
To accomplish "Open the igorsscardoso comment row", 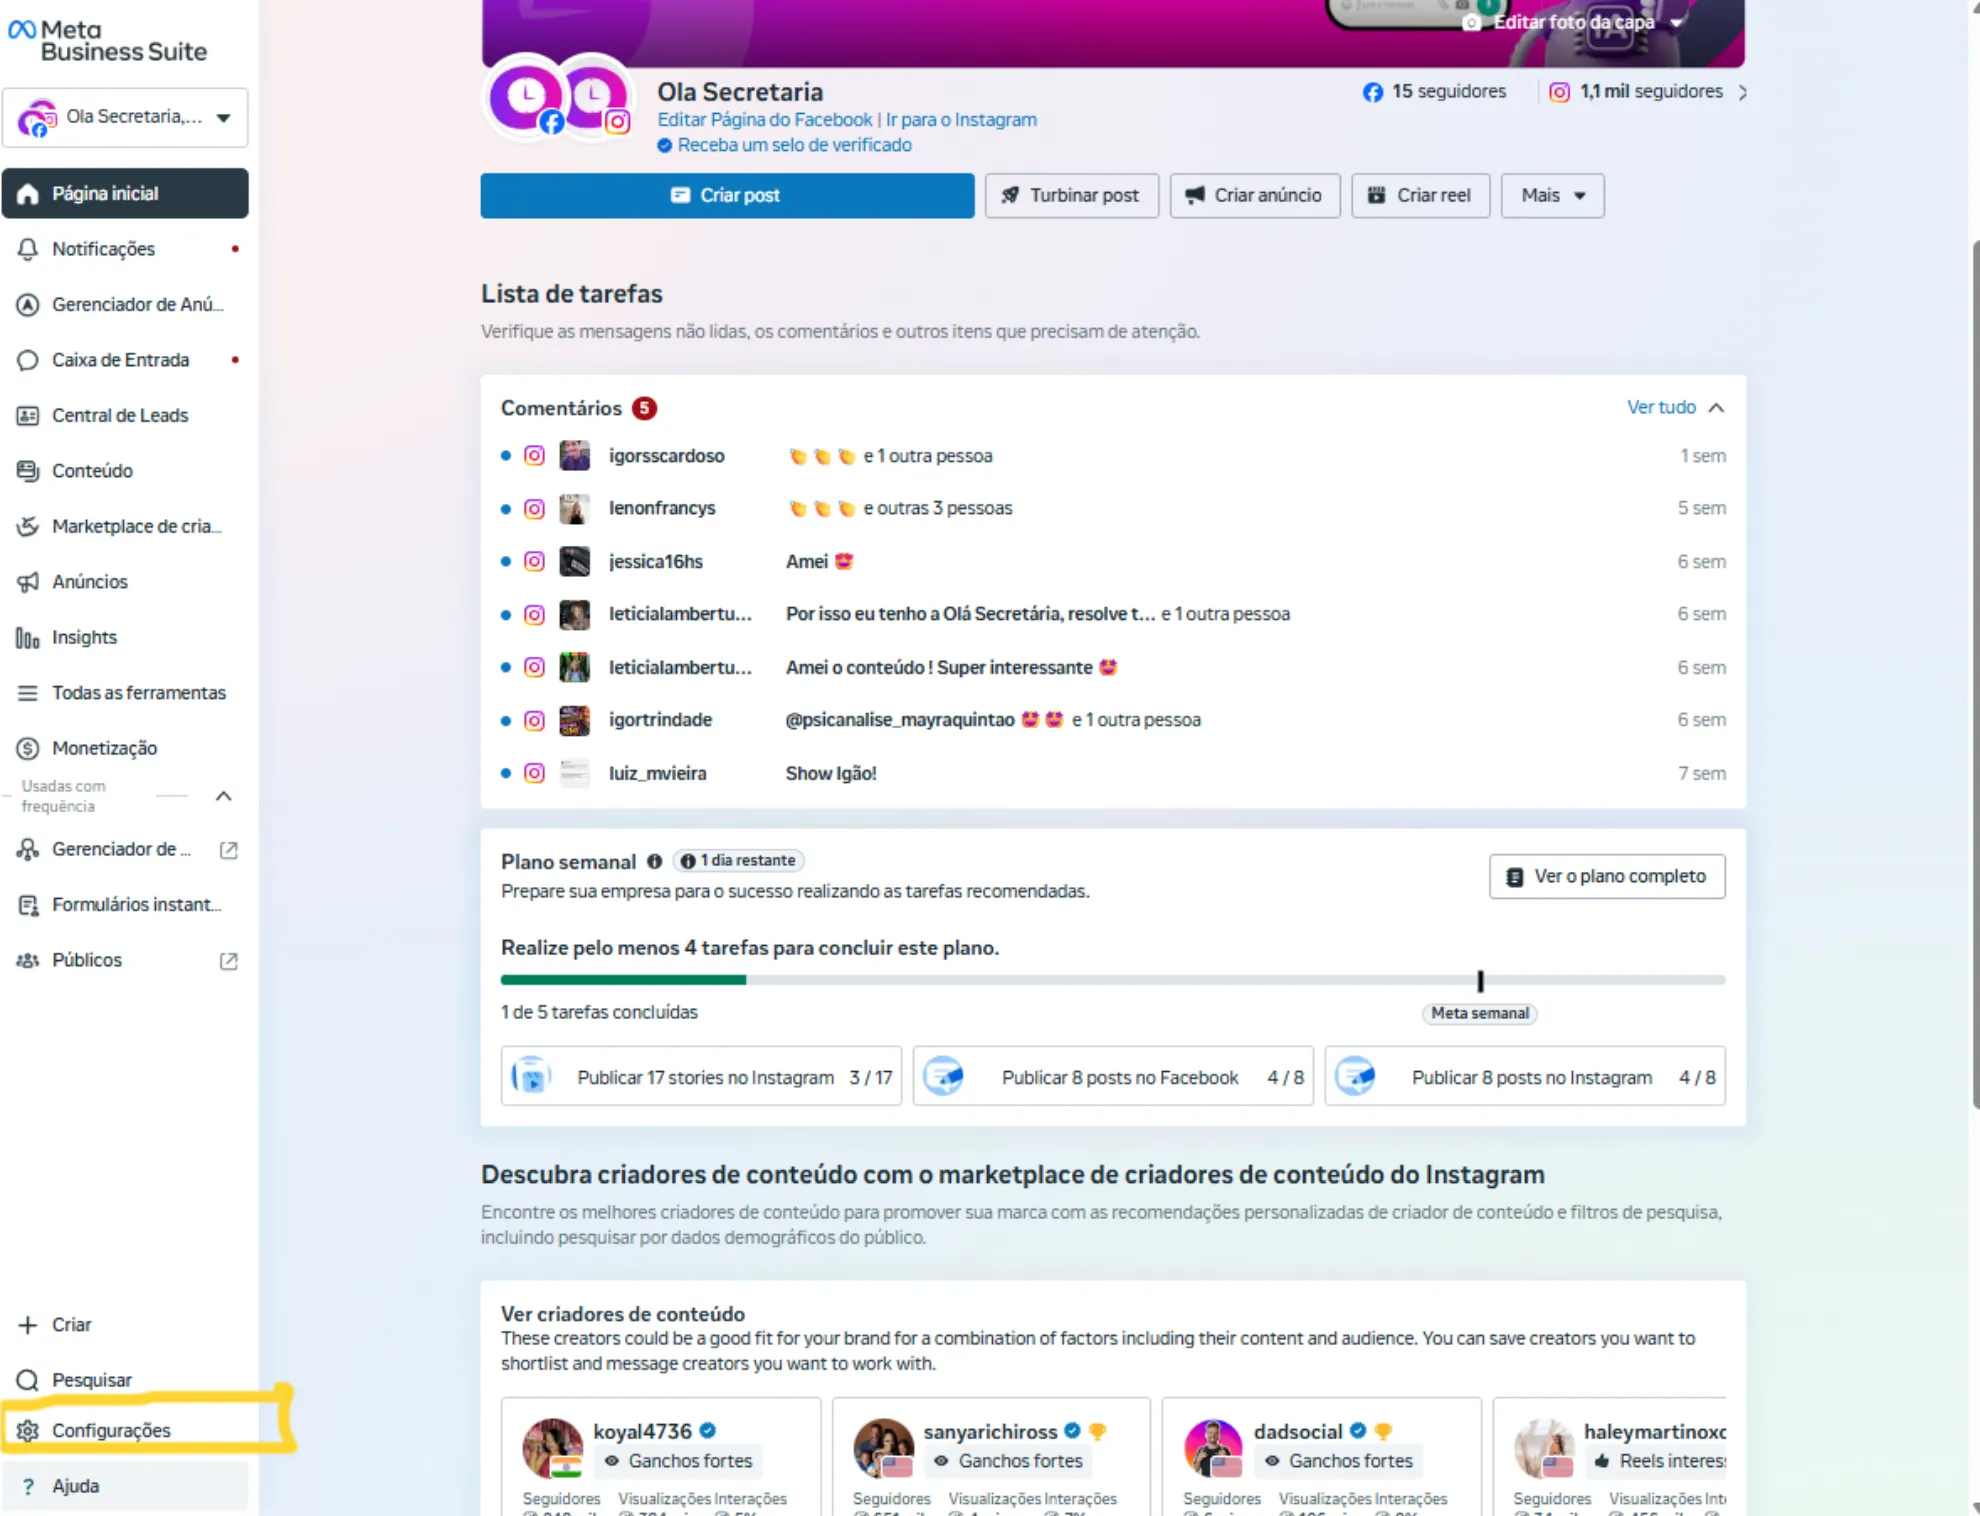I will point(1113,456).
